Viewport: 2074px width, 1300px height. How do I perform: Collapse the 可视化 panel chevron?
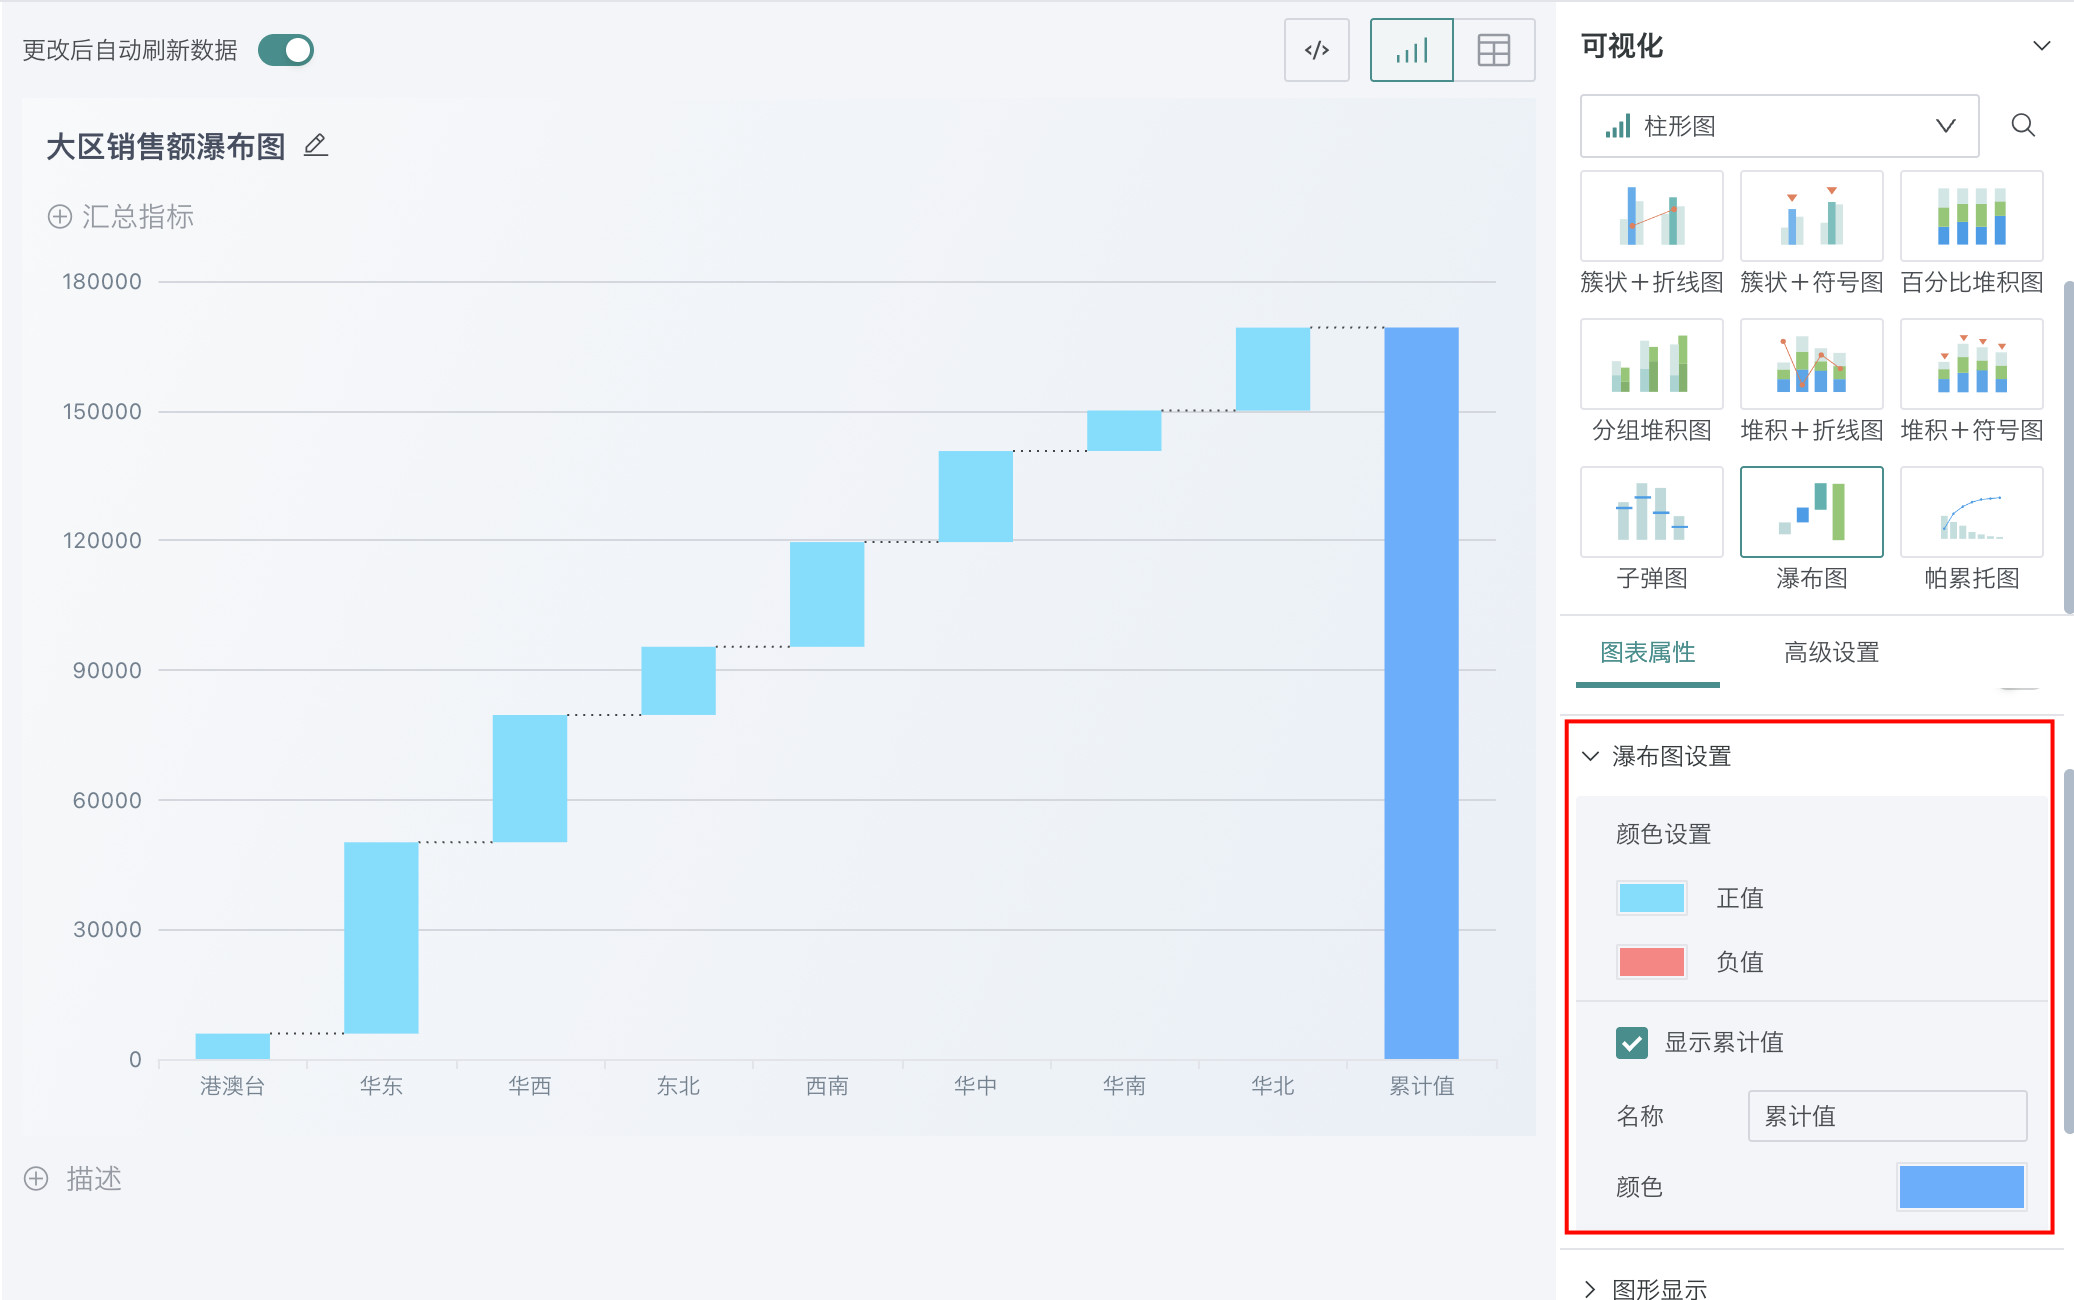tap(2042, 46)
